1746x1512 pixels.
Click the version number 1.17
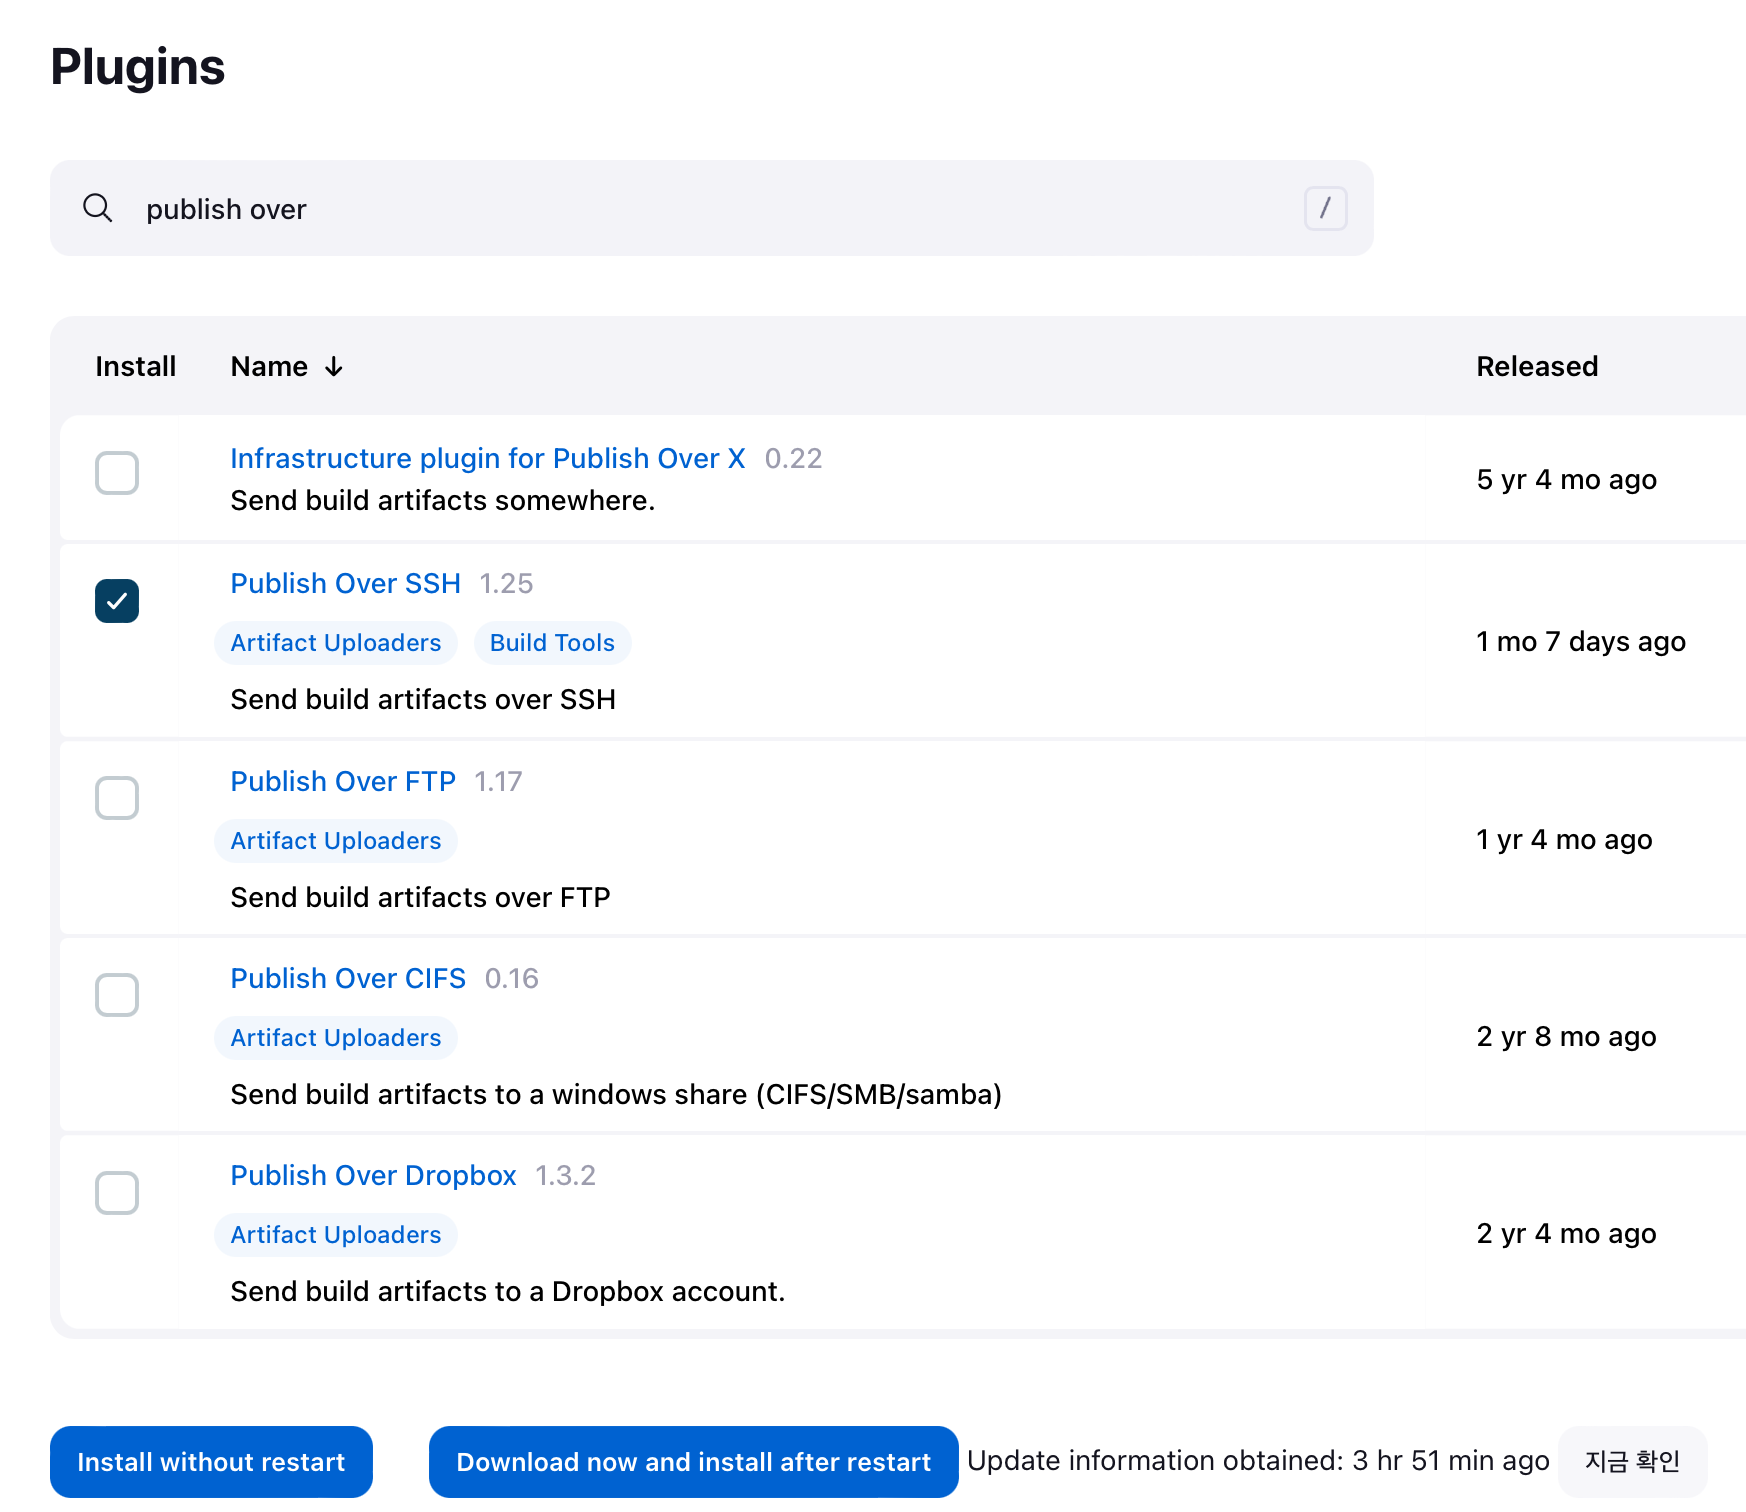point(498,781)
